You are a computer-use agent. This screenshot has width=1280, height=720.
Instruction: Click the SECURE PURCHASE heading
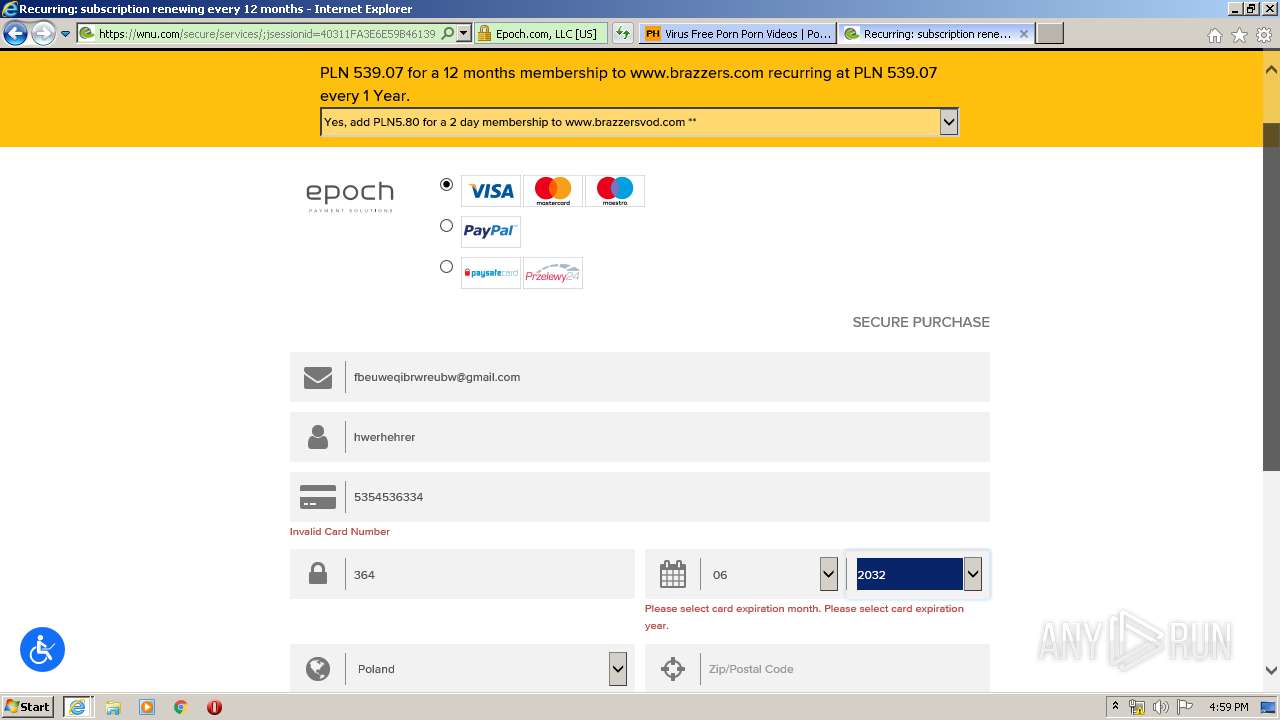click(921, 322)
